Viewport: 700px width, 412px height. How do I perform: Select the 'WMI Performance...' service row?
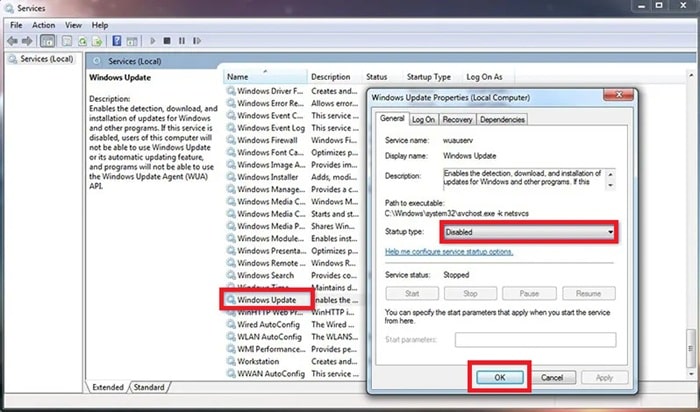coord(292,349)
